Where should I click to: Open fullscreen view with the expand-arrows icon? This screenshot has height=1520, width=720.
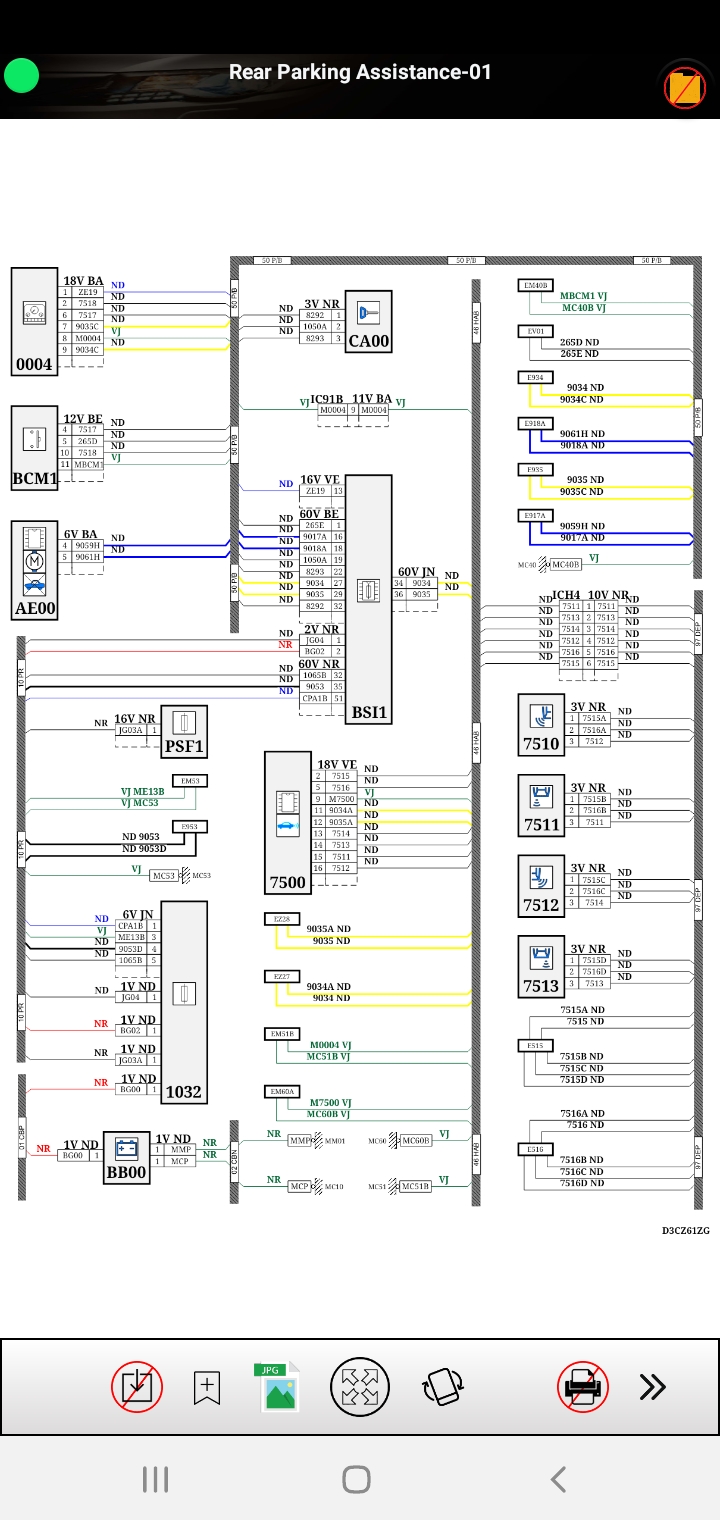pyautogui.click(x=360, y=1387)
